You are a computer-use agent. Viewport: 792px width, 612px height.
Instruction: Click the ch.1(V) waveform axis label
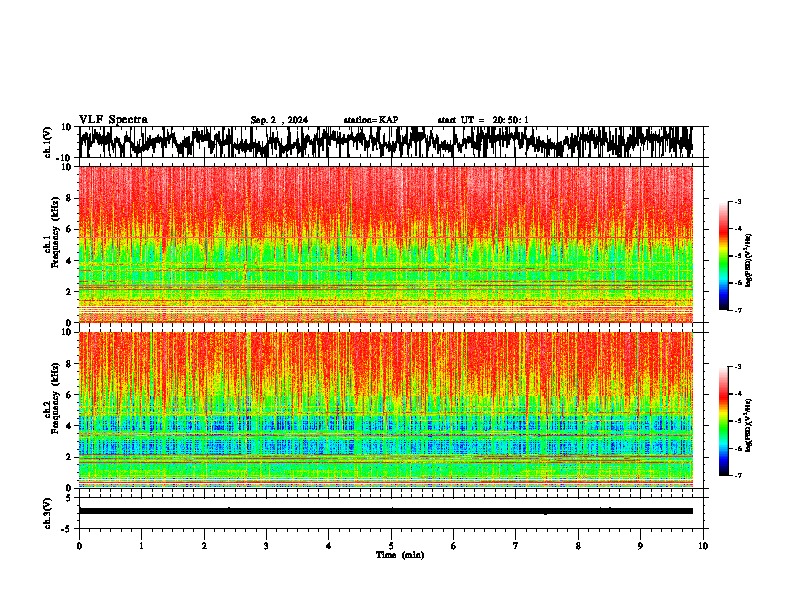pos(48,142)
